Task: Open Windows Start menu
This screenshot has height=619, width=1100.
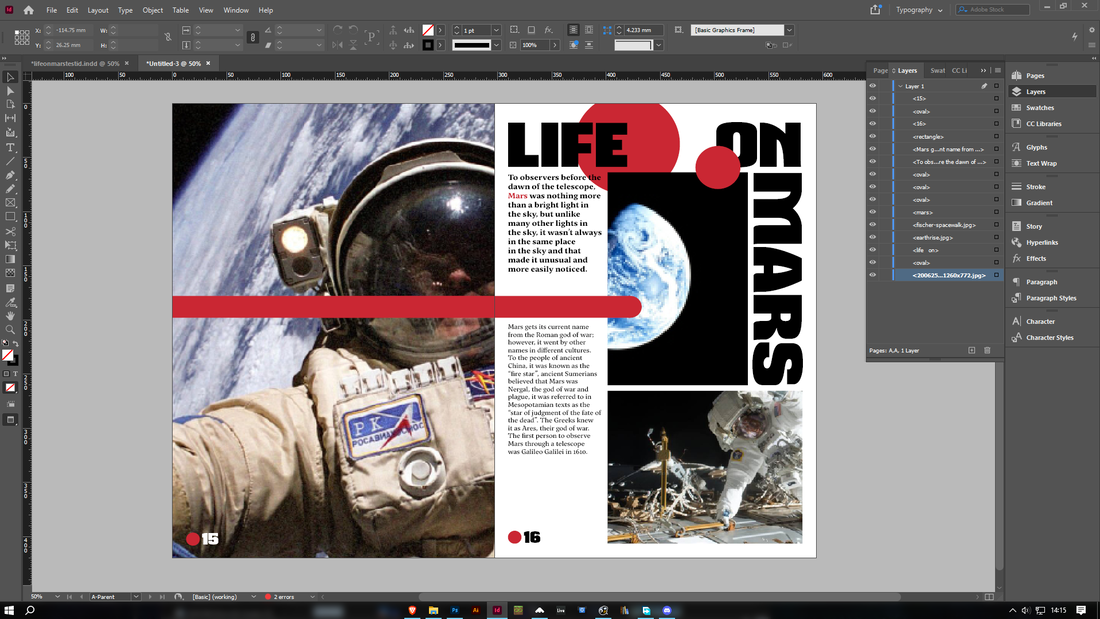Action: [x=9, y=611]
